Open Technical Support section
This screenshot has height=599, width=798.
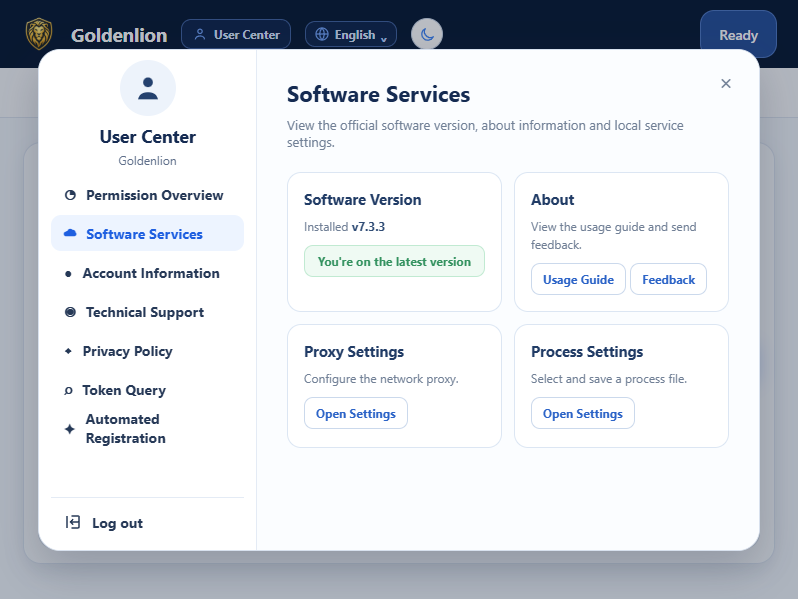(147, 312)
